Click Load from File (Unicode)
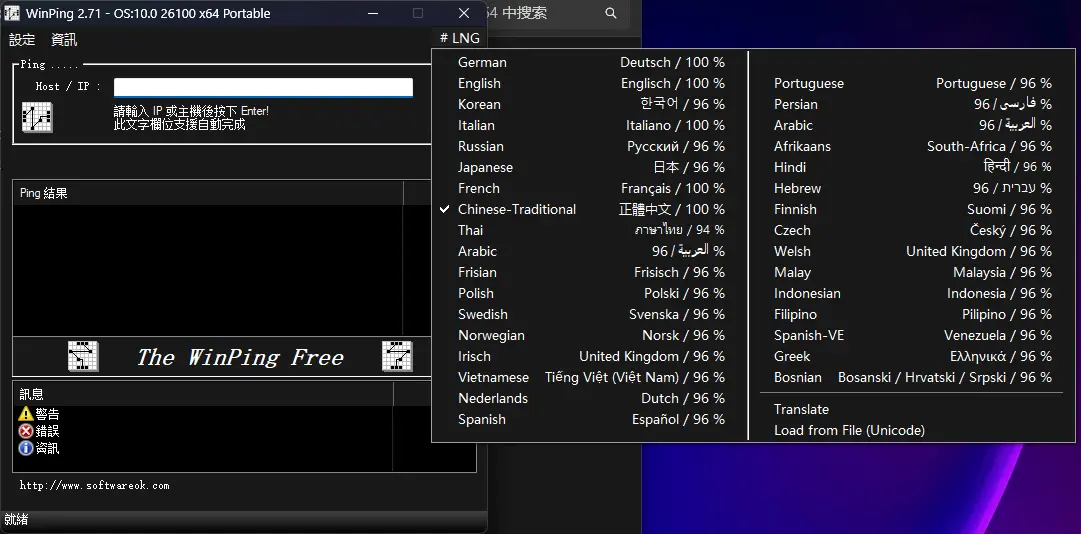 point(911,431)
